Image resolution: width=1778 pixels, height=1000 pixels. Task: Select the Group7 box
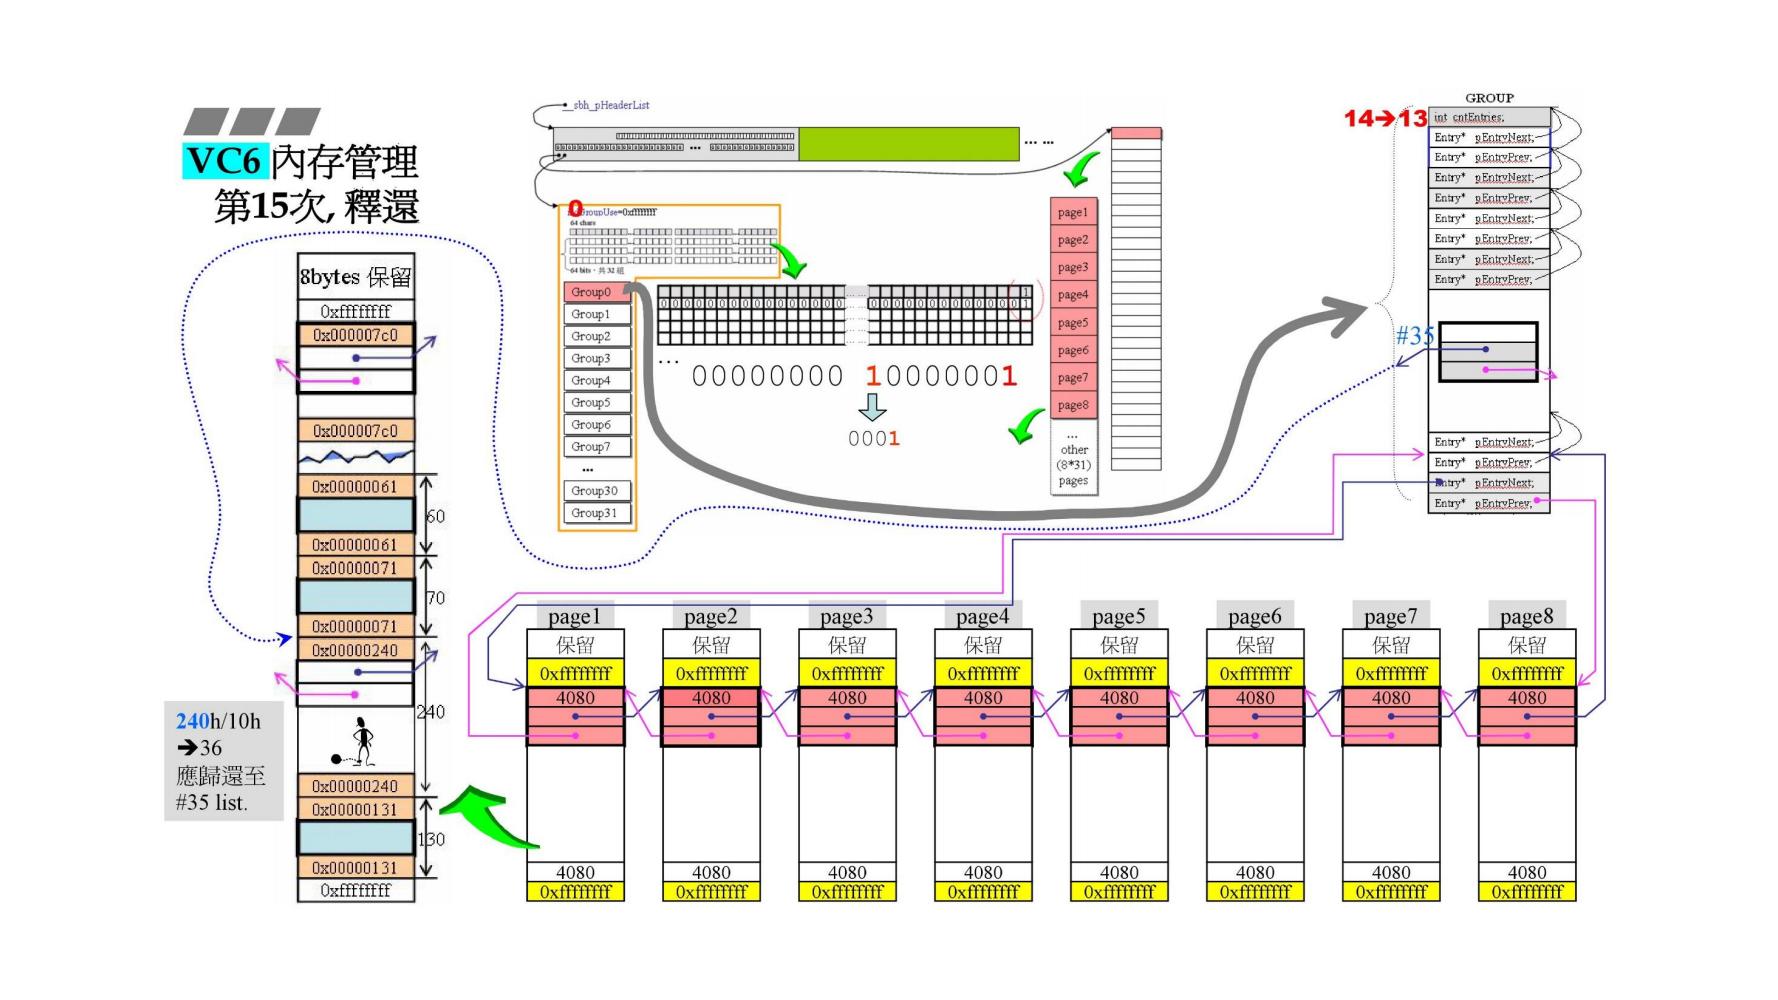coord(596,446)
